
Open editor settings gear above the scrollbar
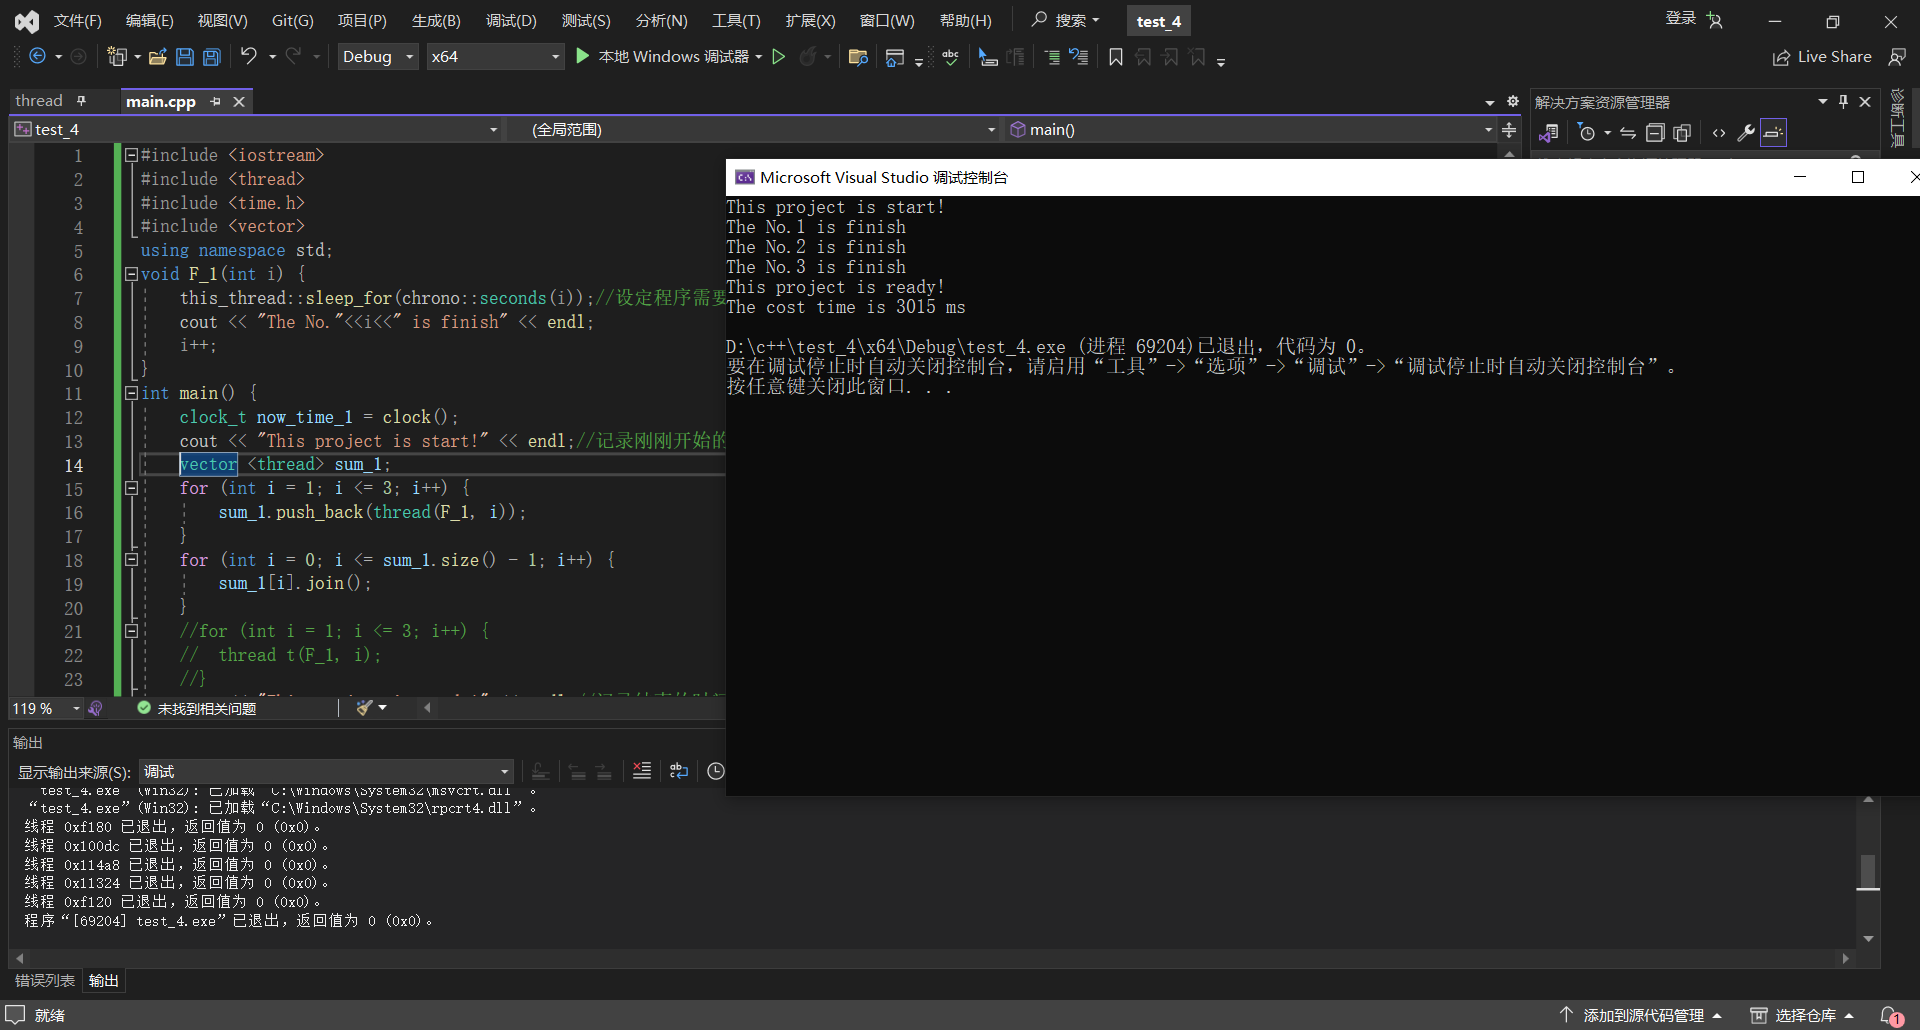click(x=1512, y=101)
